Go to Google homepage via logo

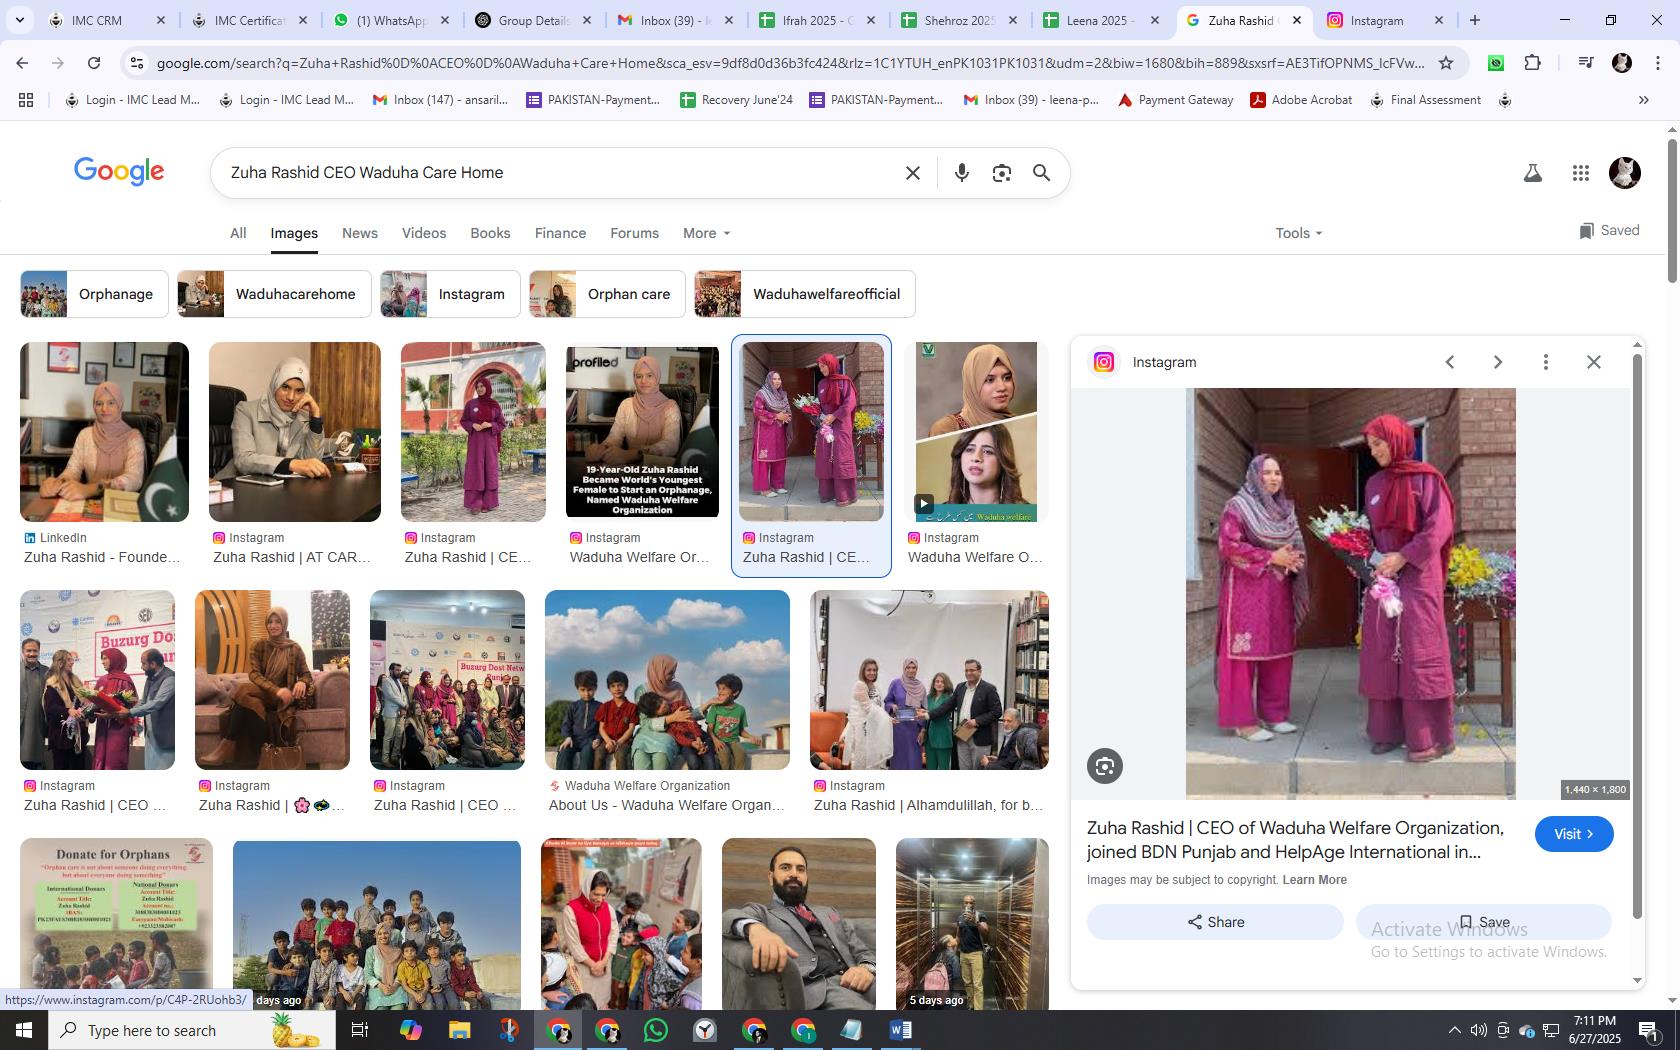pyautogui.click(x=119, y=172)
